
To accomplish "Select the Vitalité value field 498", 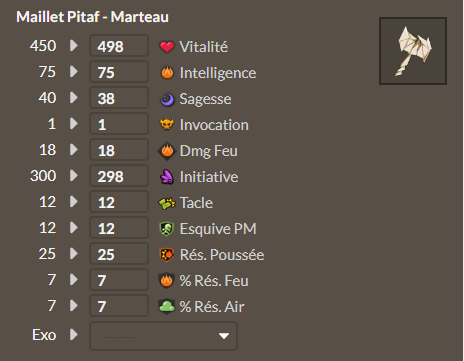I will pos(119,46).
